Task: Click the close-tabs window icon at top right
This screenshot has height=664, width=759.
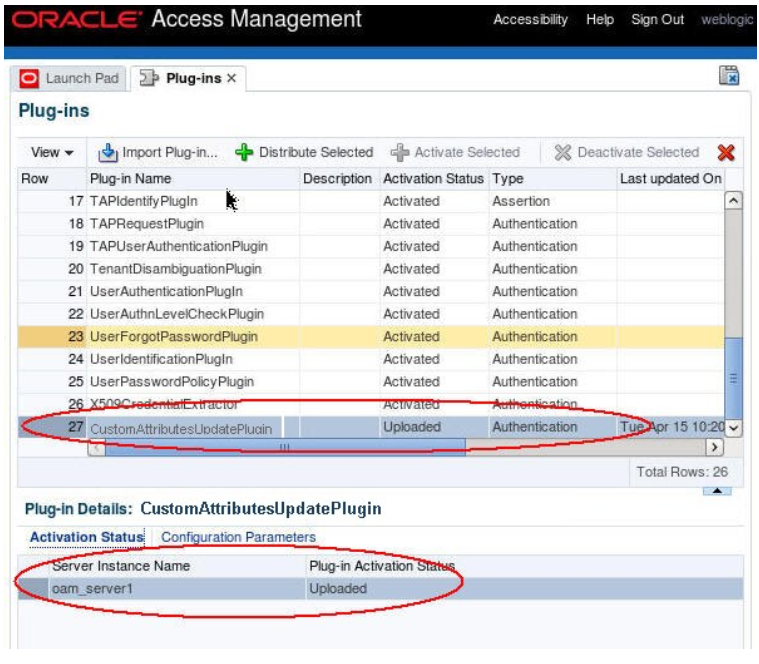Action: [x=729, y=75]
